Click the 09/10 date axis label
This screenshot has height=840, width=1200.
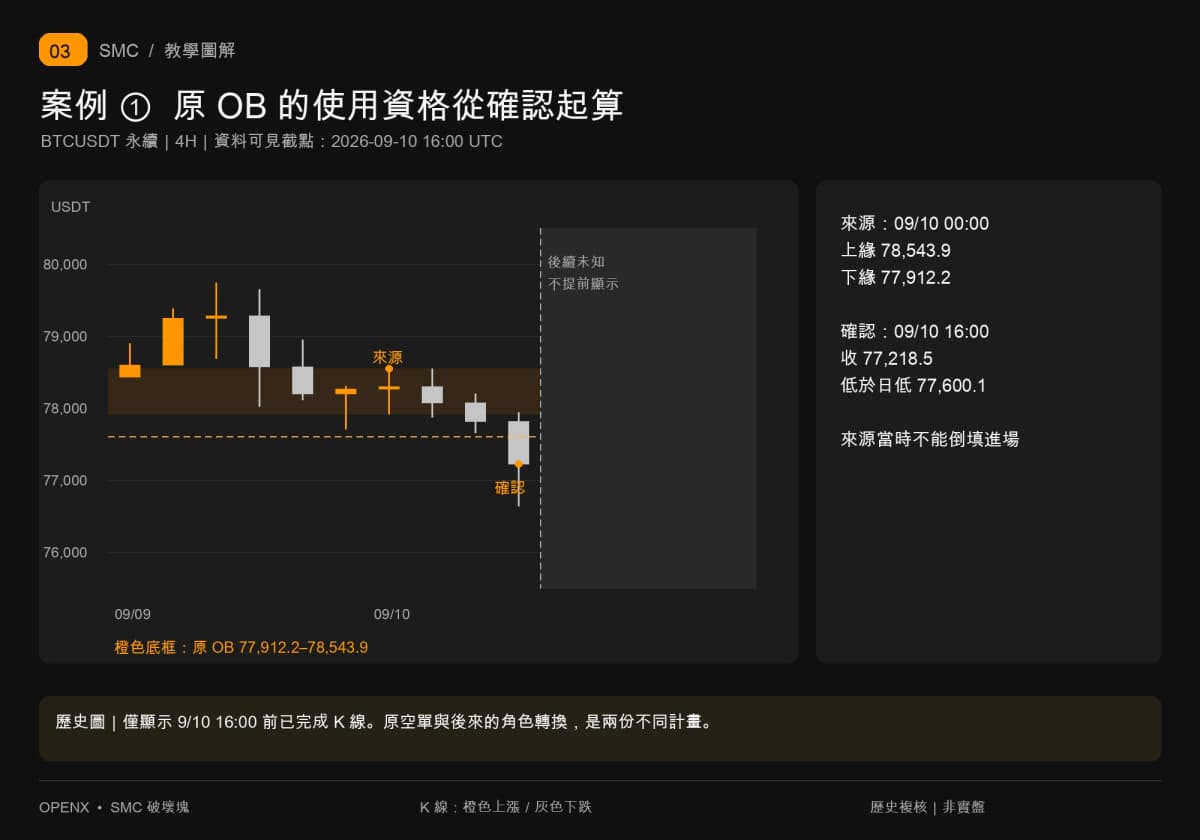click(x=392, y=614)
